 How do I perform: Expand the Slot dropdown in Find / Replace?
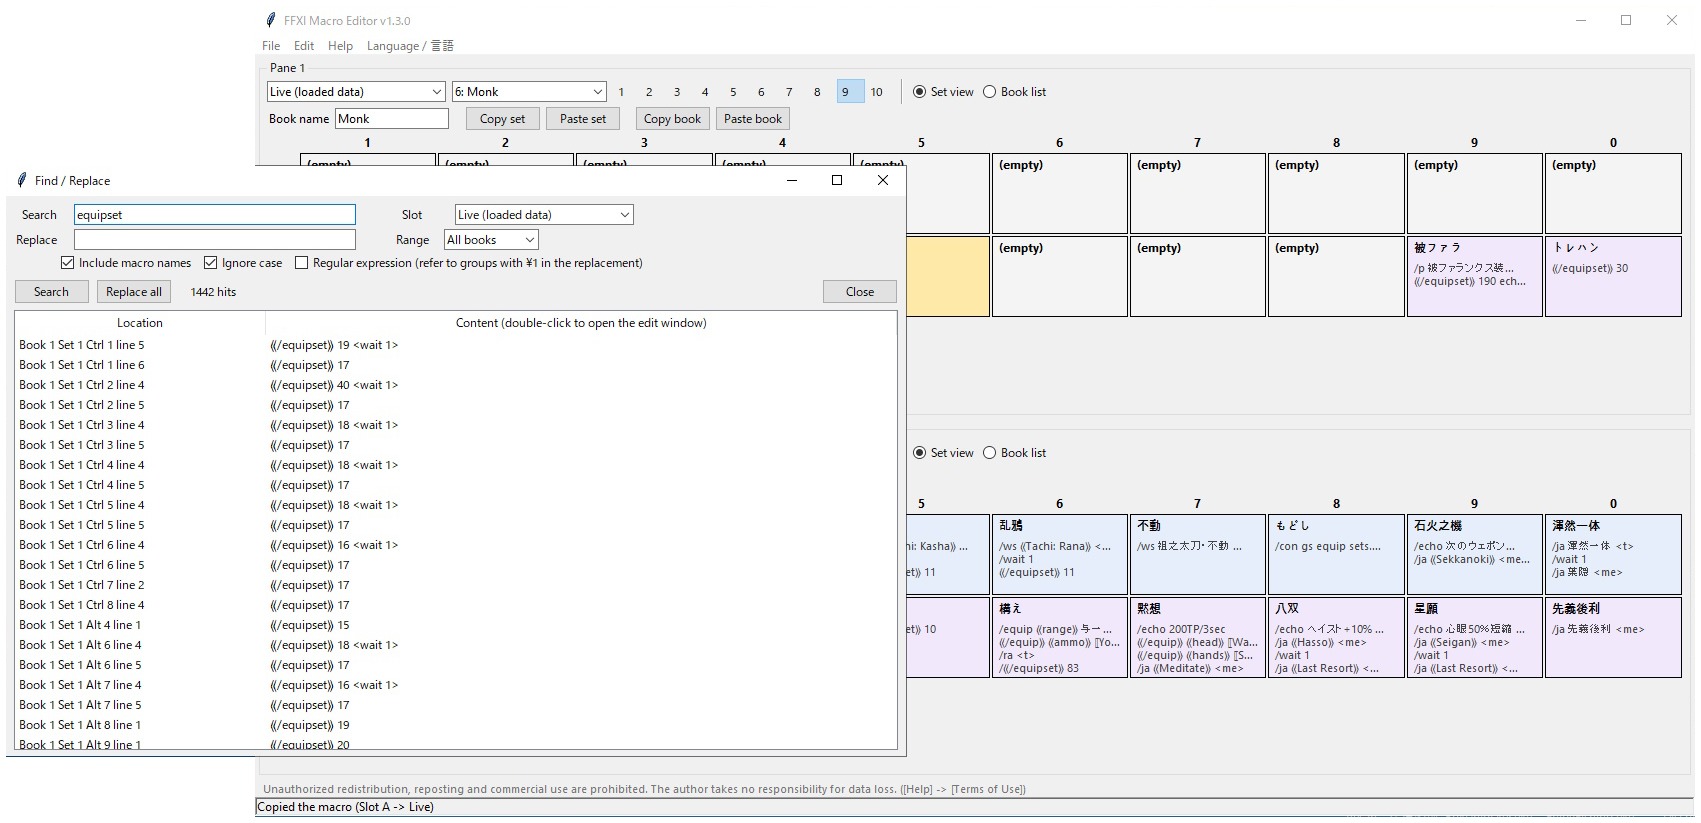pyautogui.click(x=544, y=215)
